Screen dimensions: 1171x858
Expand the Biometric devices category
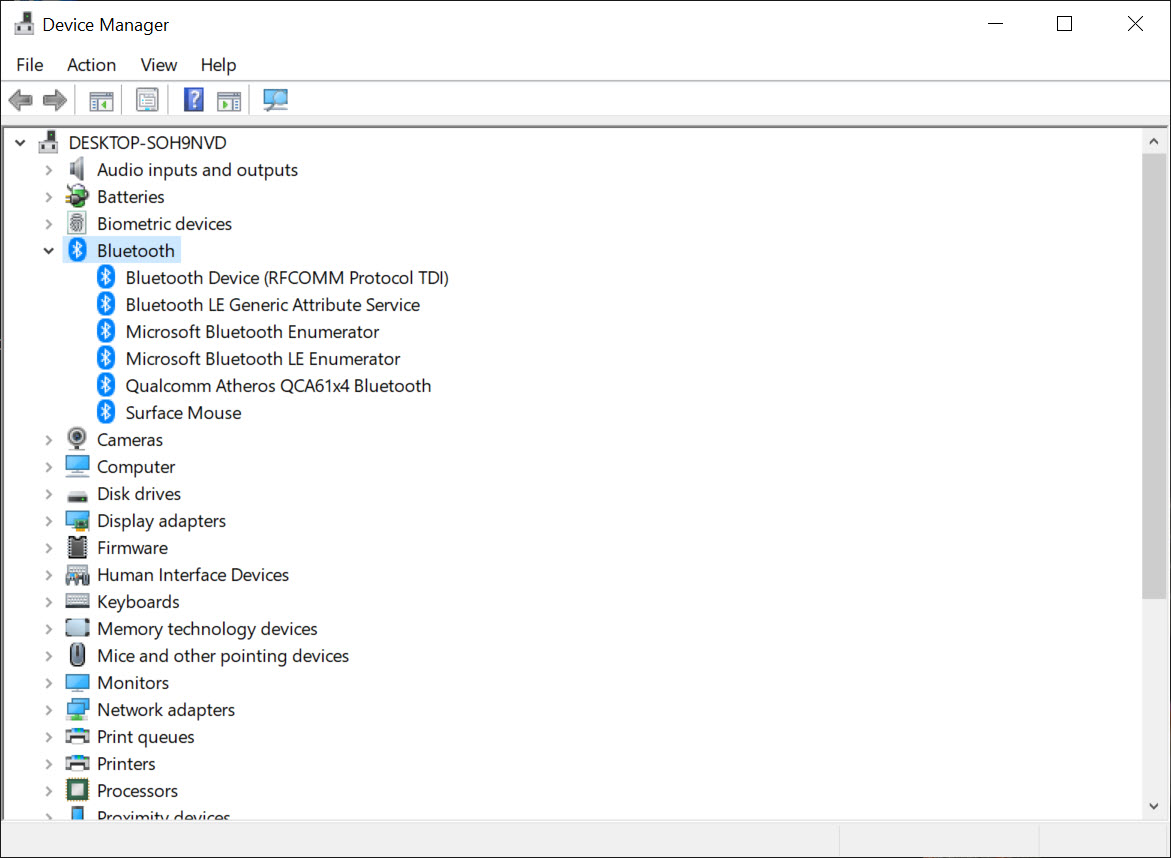click(49, 224)
